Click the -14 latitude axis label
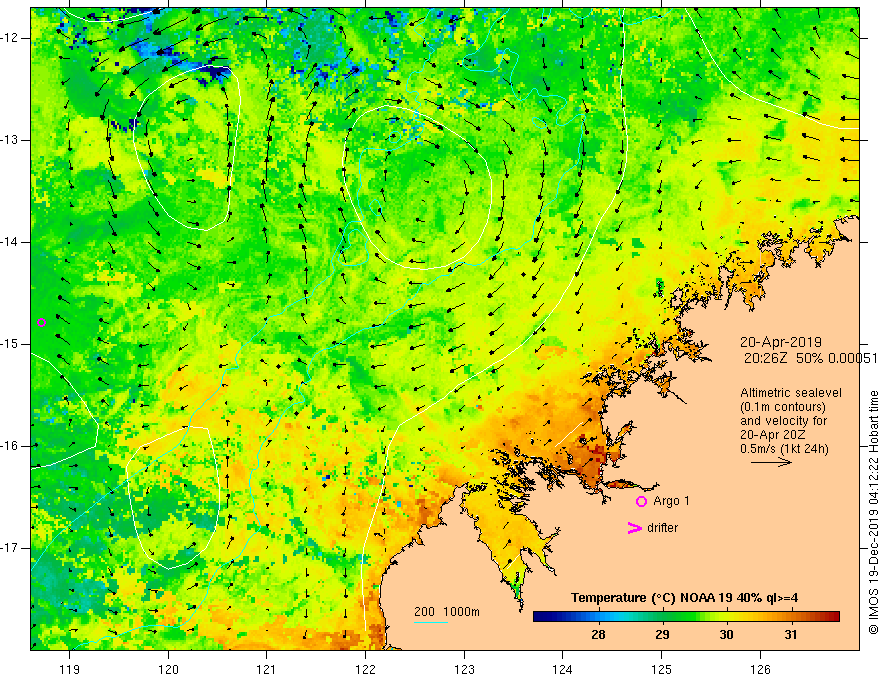The width and height of the screenshot is (880, 680). [10, 242]
